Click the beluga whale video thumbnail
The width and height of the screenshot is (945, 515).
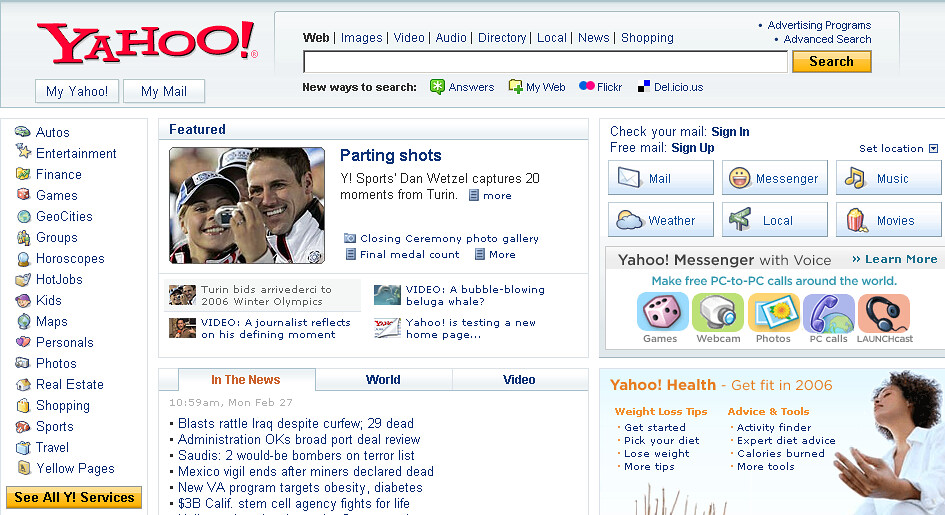point(387,295)
